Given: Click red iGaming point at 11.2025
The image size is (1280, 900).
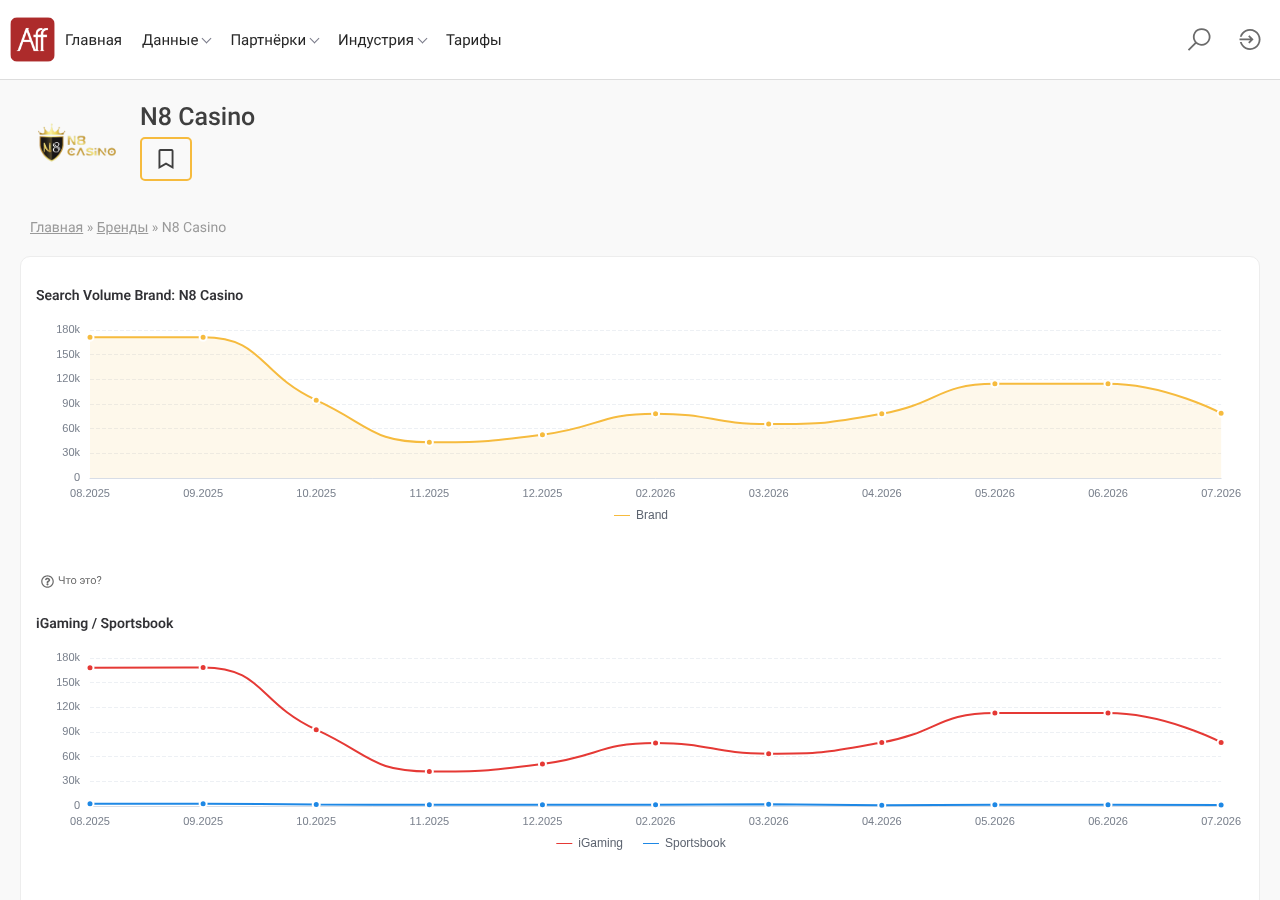Looking at the screenshot, I should click(x=429, y=771).
